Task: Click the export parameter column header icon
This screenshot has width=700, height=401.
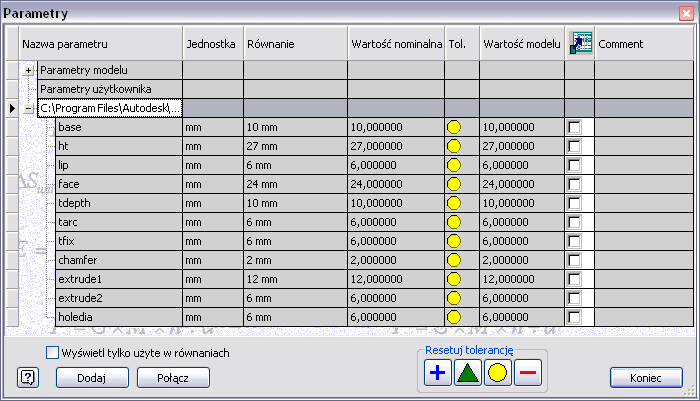Action: tap(580, 44)
